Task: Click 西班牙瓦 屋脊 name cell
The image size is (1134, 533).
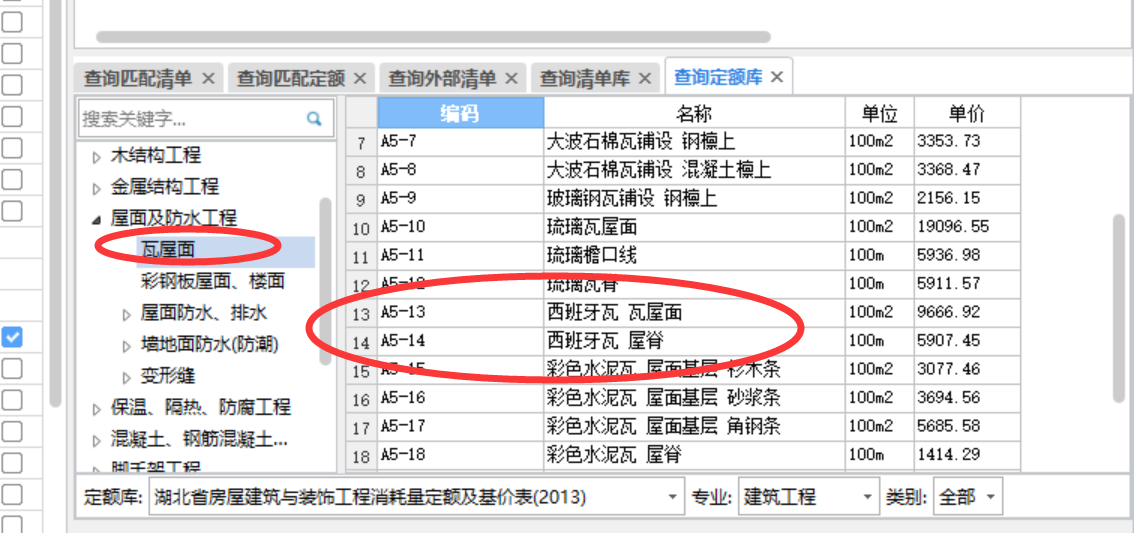Action: click(x=694, y=341)
